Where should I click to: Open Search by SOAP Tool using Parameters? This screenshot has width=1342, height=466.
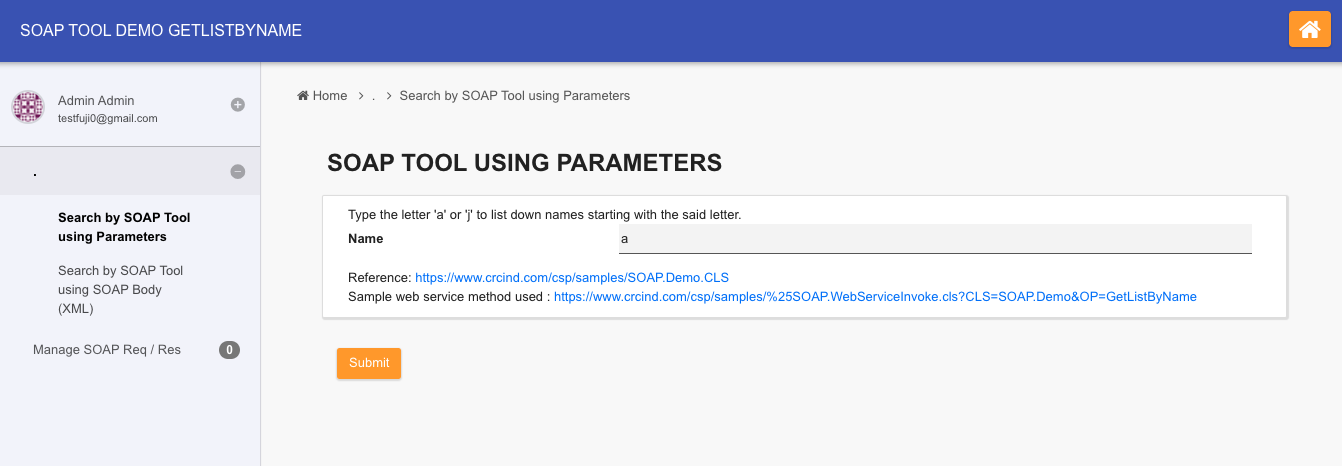[124, 227]
